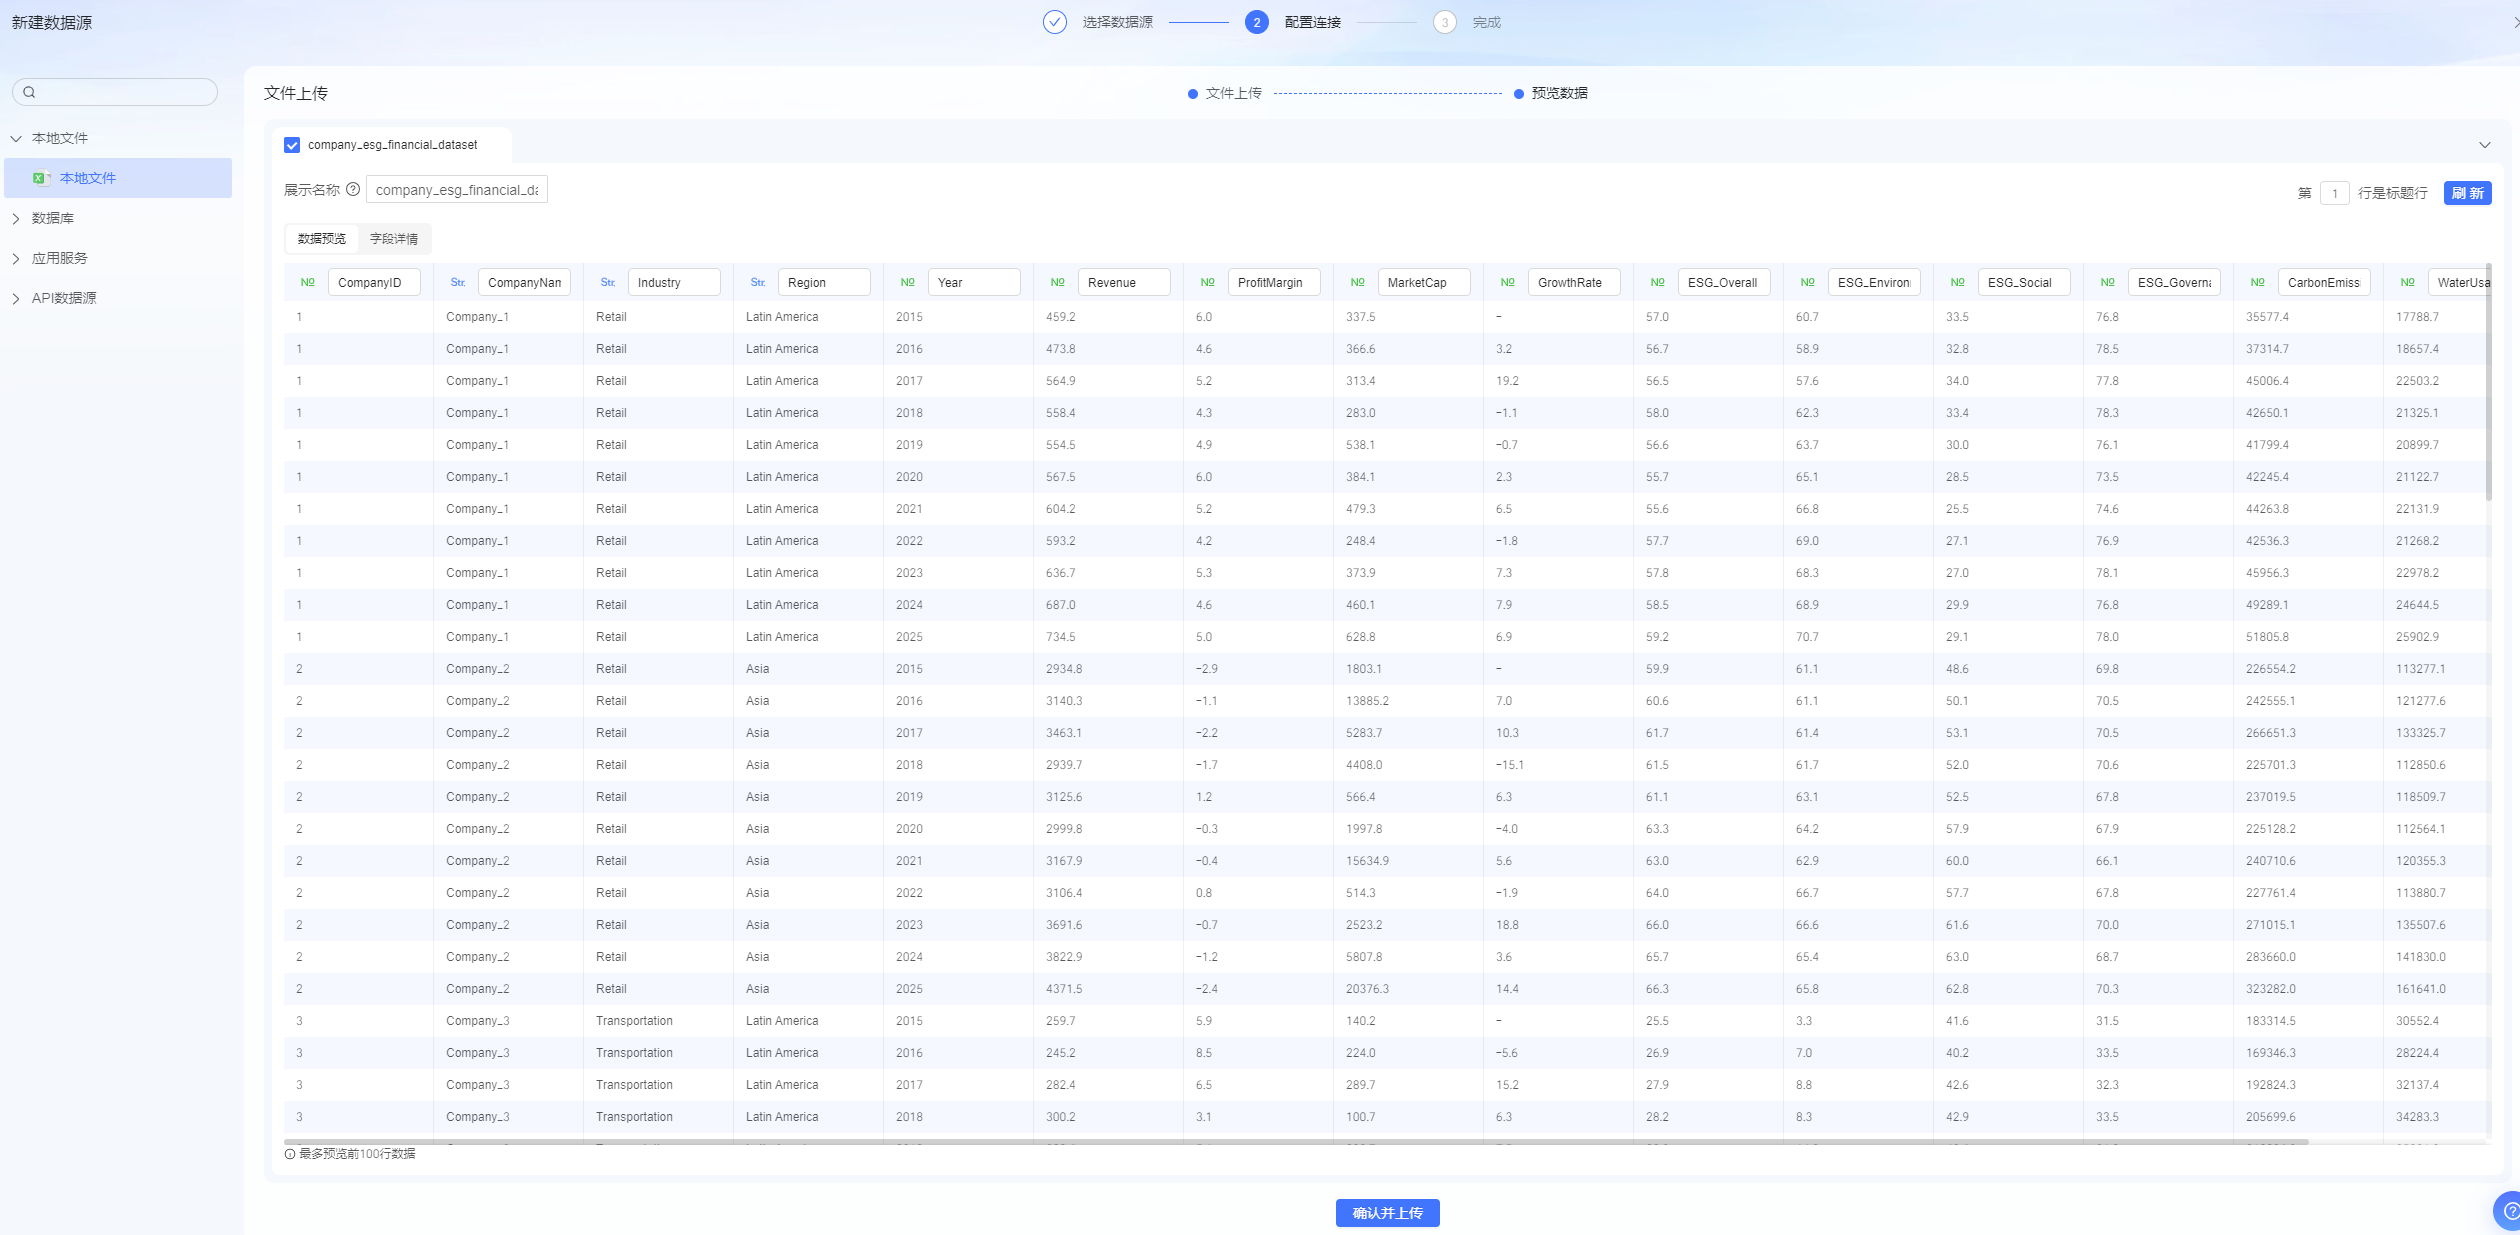The width and height of the screenshot is (2520, 1235).
Task: Click the search magnifier icon in sidebar
Action: (29, 92)
